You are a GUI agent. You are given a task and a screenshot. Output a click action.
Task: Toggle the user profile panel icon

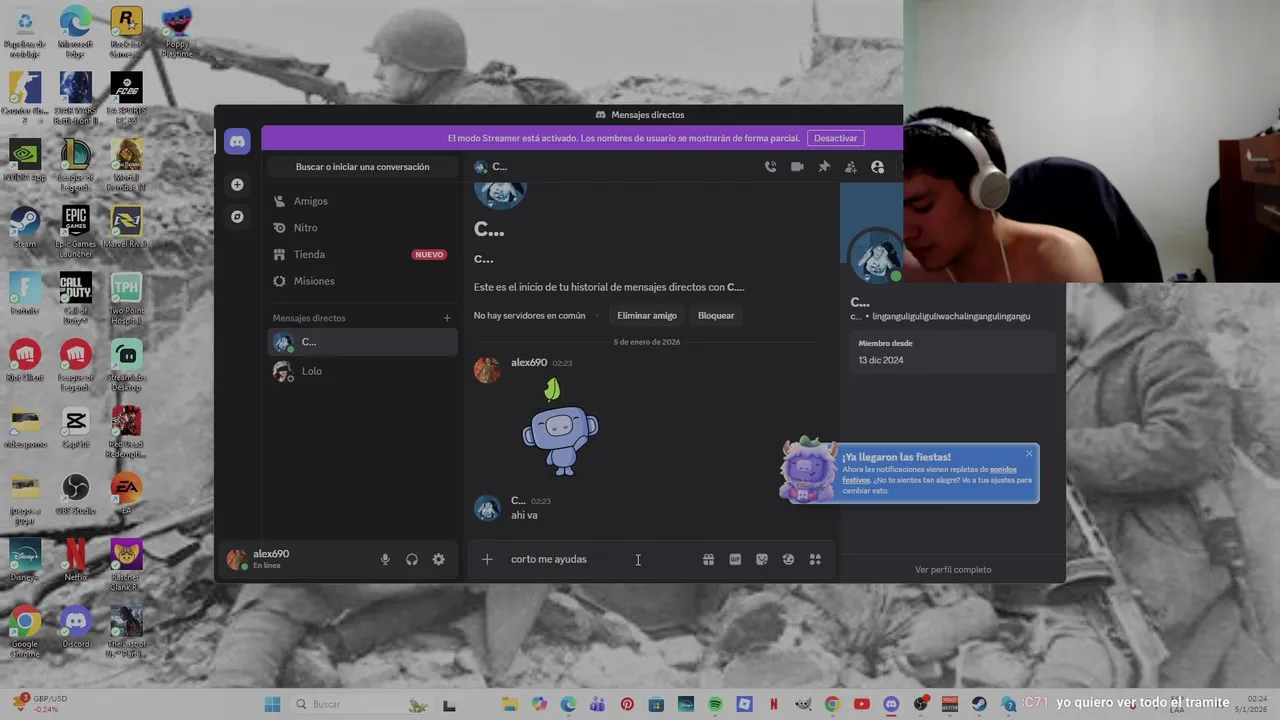click(x=877, y=167)
